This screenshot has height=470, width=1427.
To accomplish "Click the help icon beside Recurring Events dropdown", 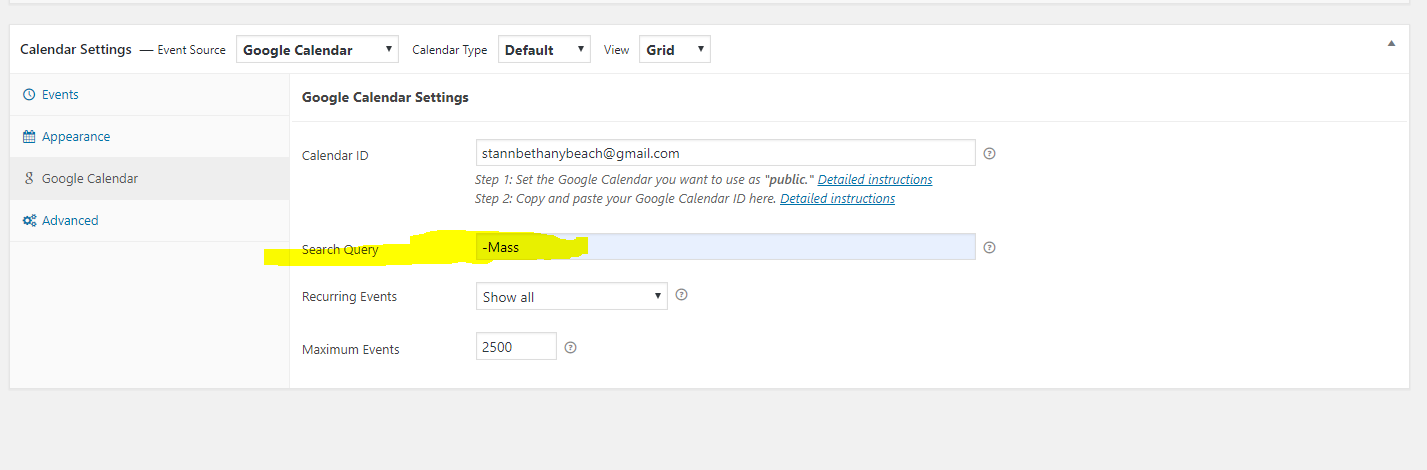I will tap(682, 295).
